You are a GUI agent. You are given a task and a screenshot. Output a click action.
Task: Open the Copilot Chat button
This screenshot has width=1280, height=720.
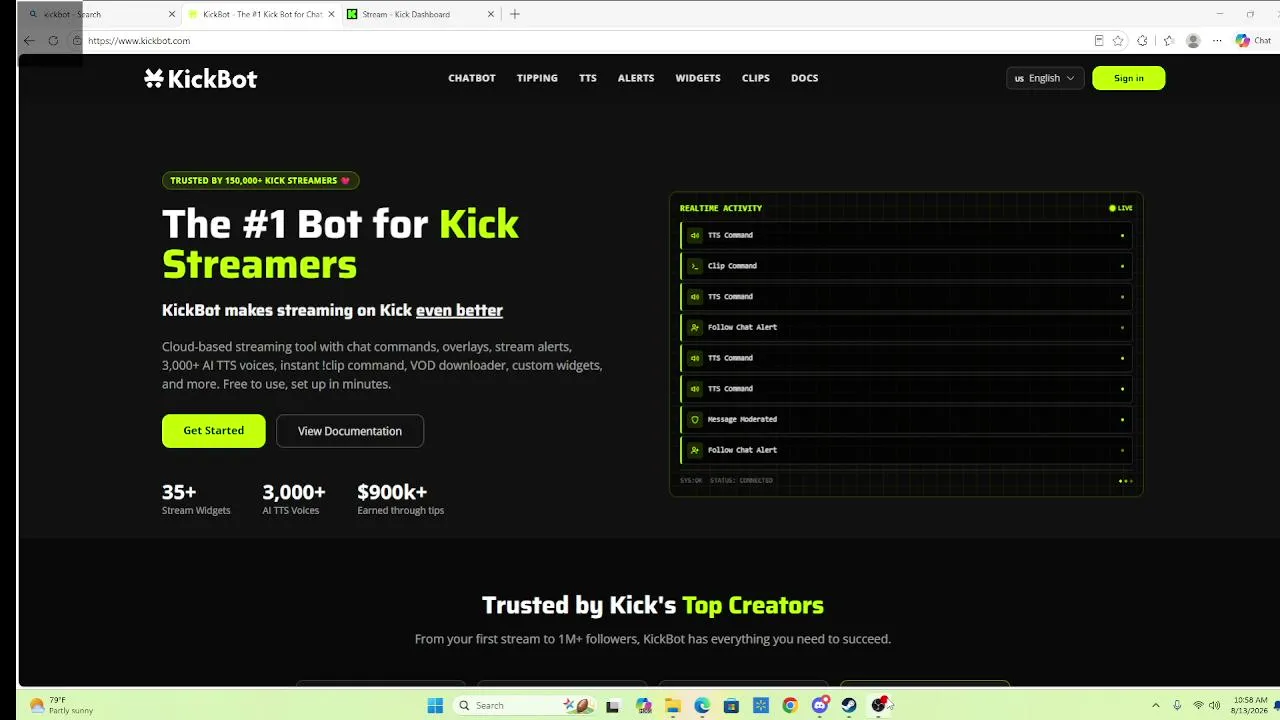[1253, 41]
